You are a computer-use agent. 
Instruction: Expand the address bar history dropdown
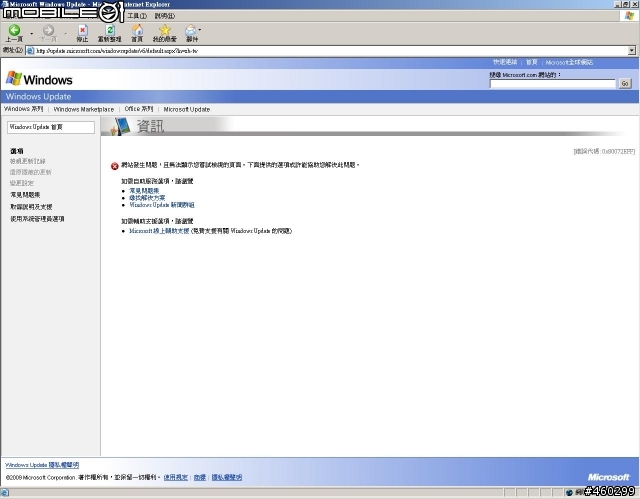(632, 51)
